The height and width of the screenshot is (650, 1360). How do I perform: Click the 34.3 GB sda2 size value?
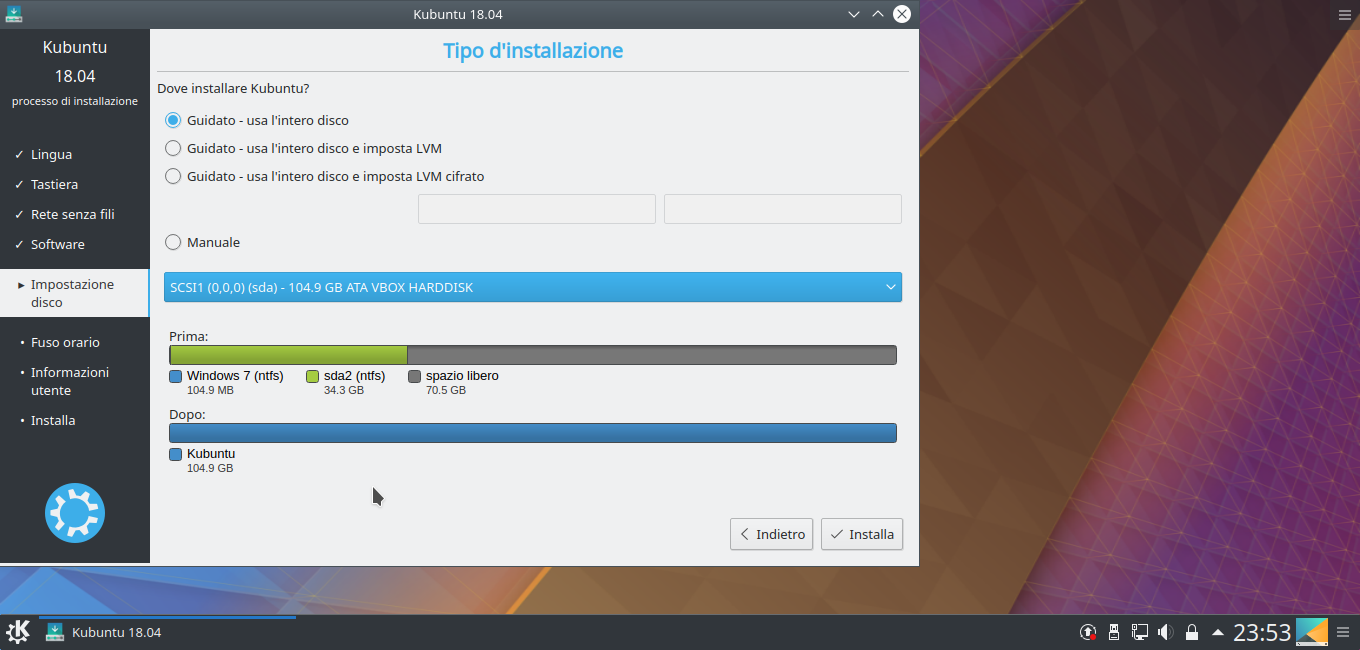click(344, 390)
